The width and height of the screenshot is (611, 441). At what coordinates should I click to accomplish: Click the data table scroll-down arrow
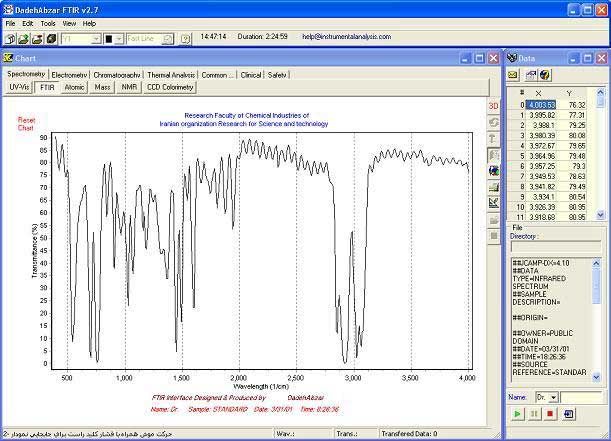(600, 215)
